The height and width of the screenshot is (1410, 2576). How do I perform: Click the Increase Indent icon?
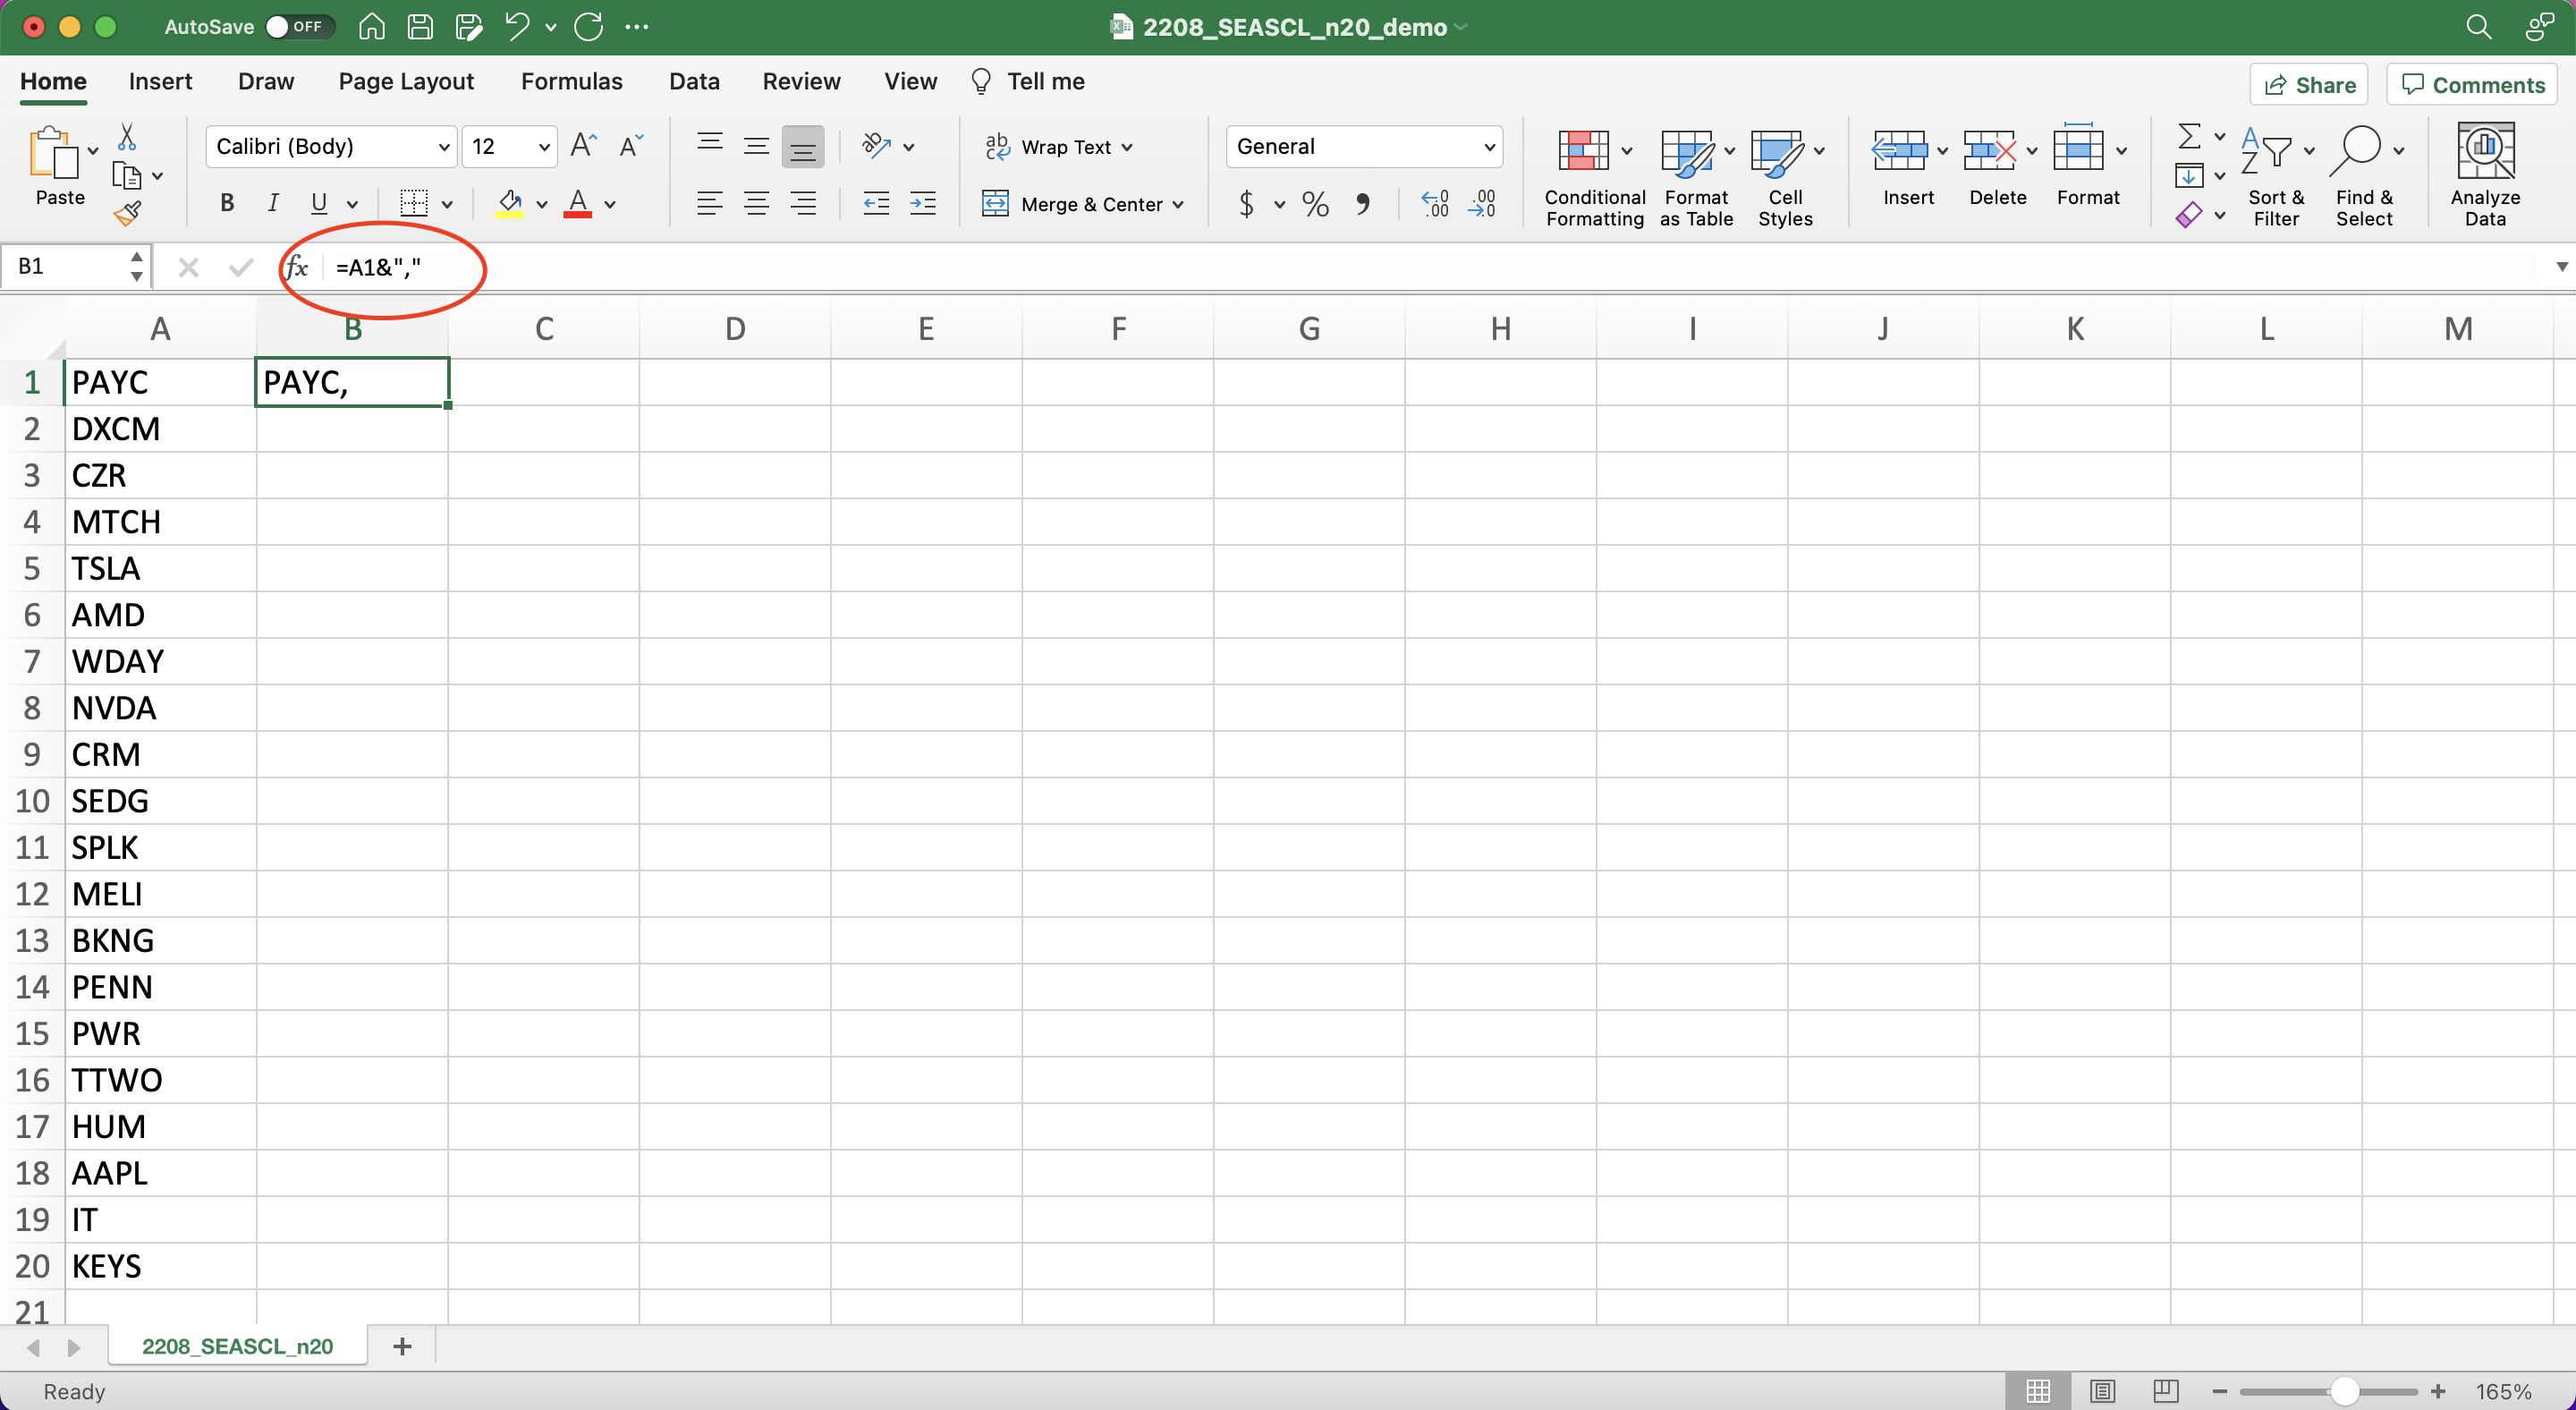pyautogui.click(x=922, y=204)
